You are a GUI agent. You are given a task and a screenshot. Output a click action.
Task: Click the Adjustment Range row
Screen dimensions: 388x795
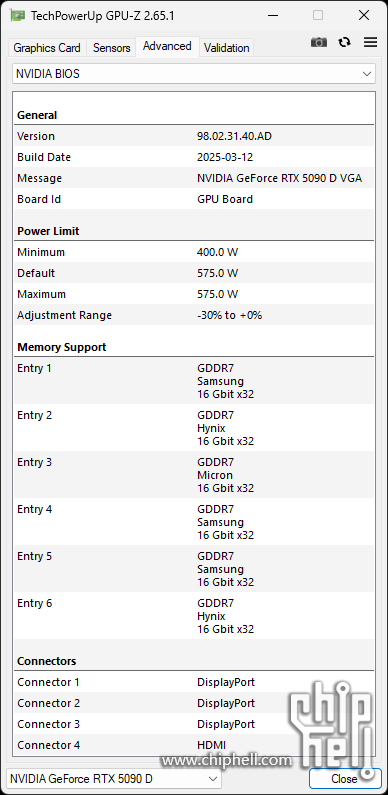[x=194, y=315]
